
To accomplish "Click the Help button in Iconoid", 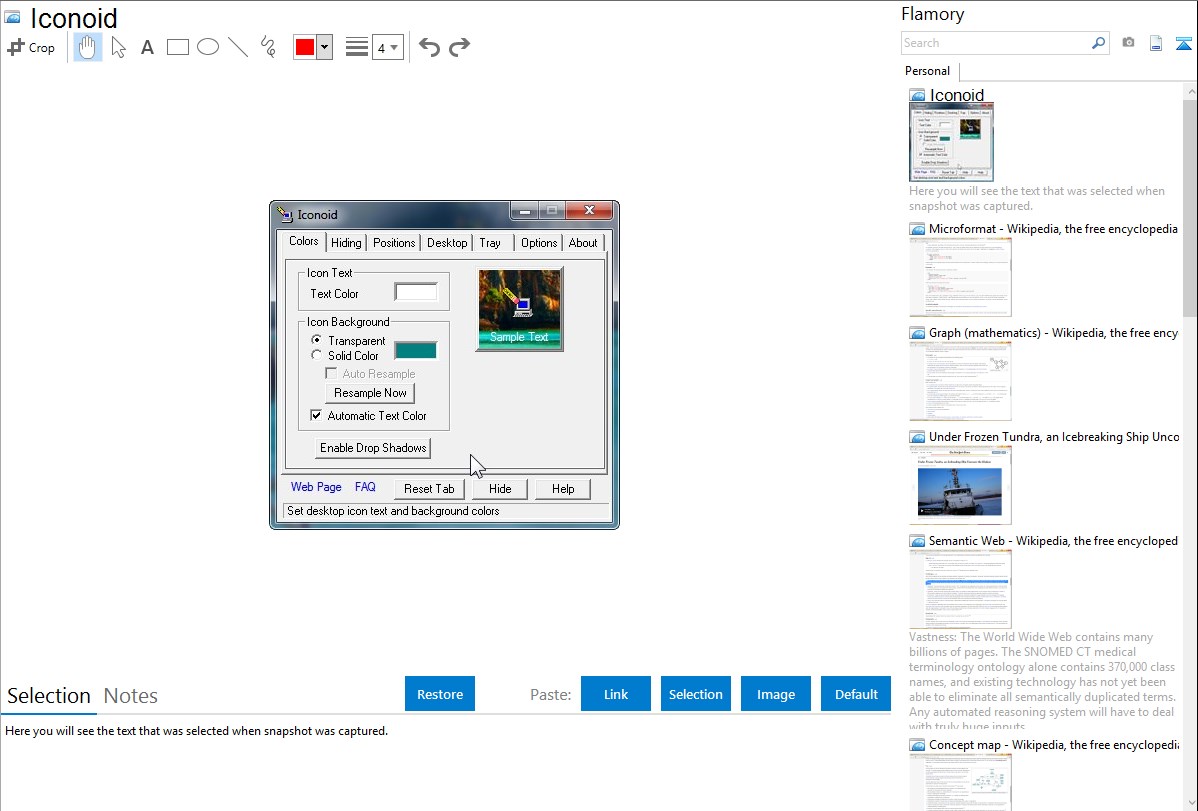I will click(563, 488).
